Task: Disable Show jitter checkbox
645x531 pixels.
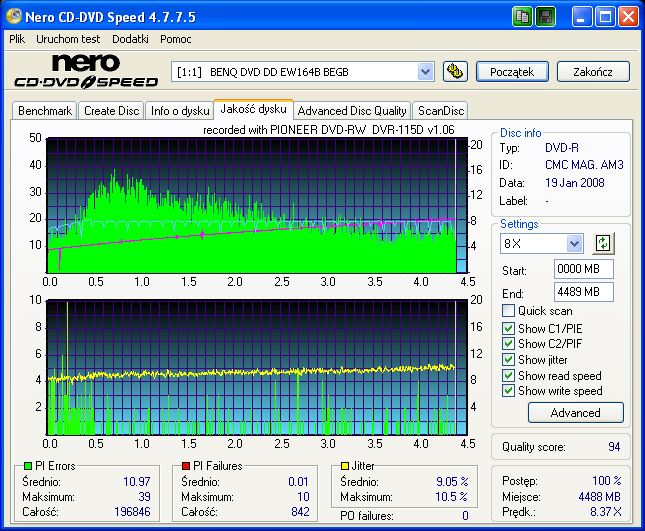Action: (508, 359)
